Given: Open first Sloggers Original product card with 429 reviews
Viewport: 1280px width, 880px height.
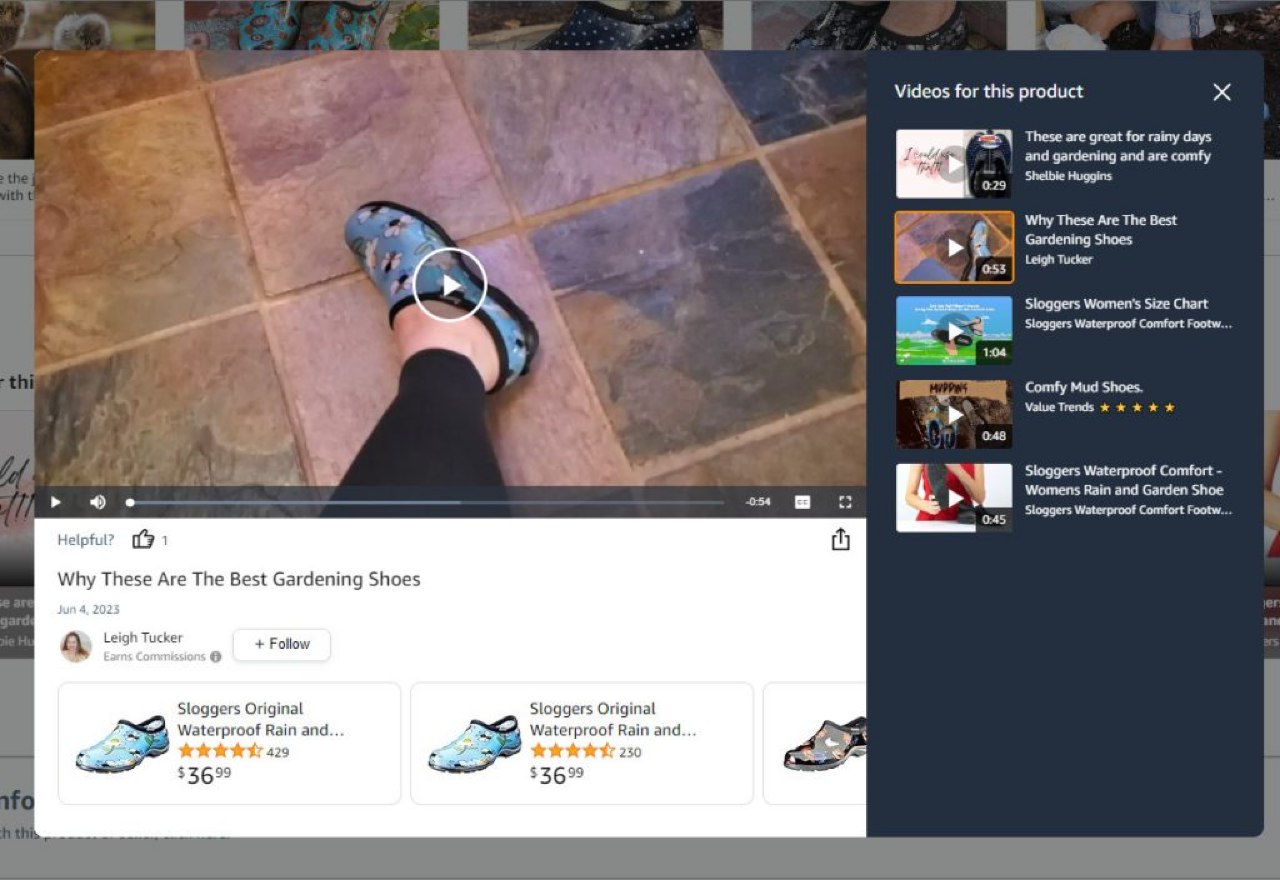Looking at the screenshot, I should (x=229, y=743).
